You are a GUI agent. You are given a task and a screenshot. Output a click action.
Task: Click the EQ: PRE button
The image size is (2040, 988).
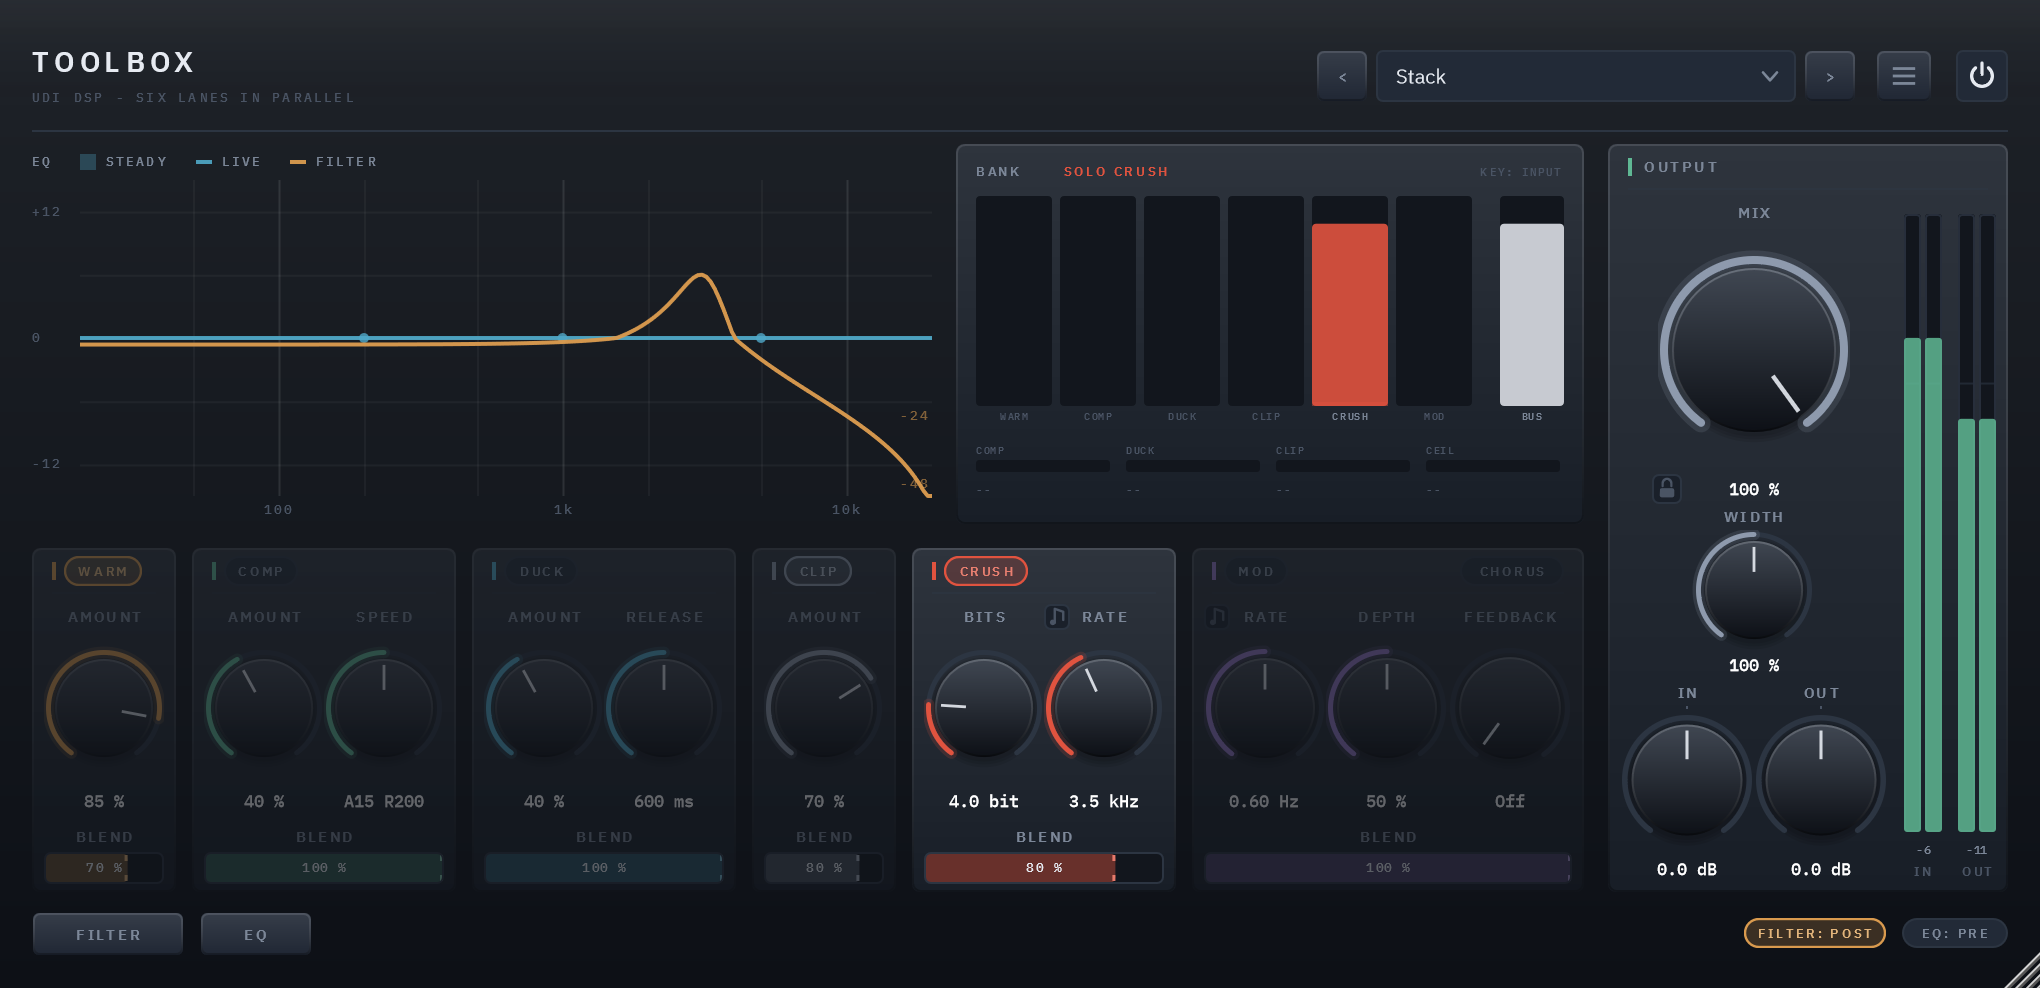1954,933
